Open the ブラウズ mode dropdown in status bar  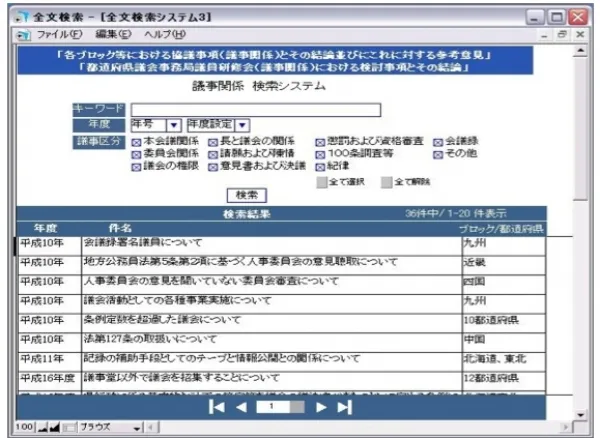click(137, 428)
